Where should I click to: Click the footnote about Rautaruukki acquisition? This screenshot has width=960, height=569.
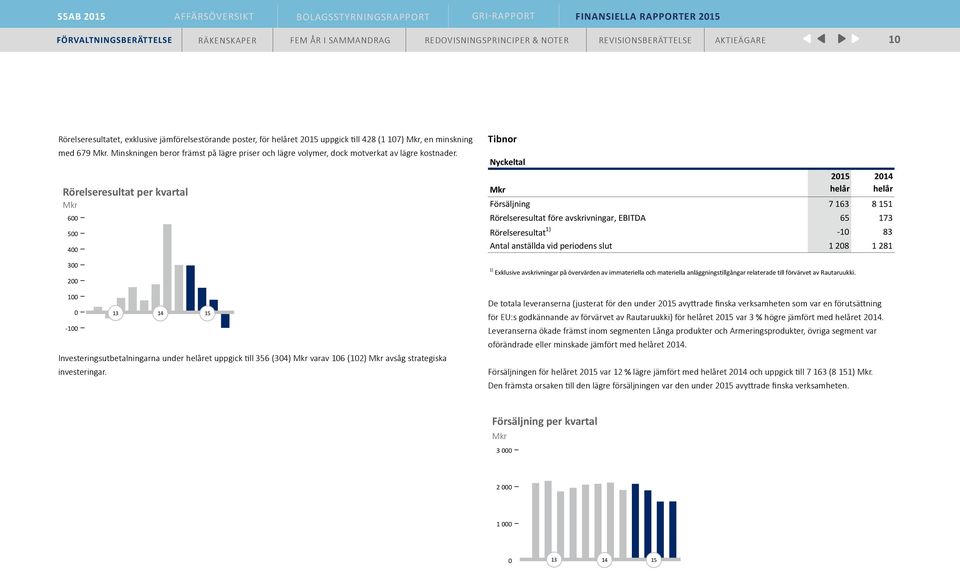tap(673, 272)
